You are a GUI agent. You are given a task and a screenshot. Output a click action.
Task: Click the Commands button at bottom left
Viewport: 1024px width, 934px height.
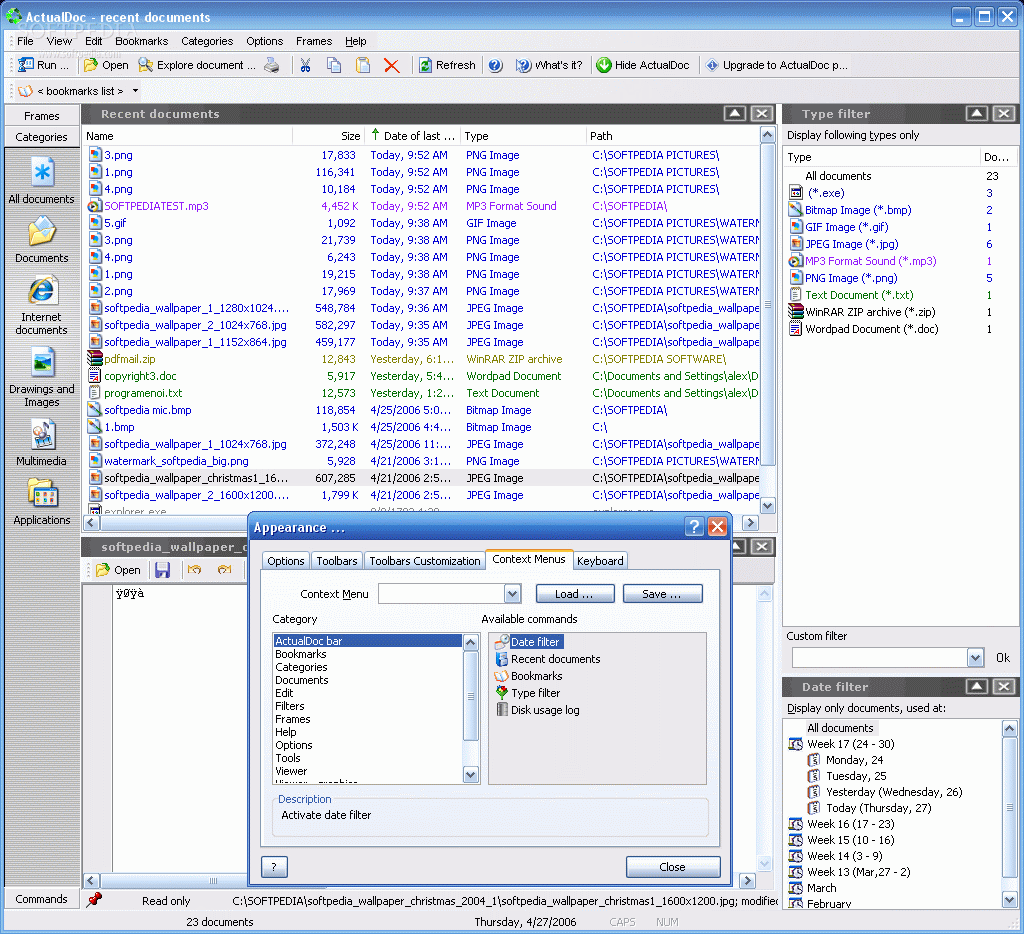42,899
